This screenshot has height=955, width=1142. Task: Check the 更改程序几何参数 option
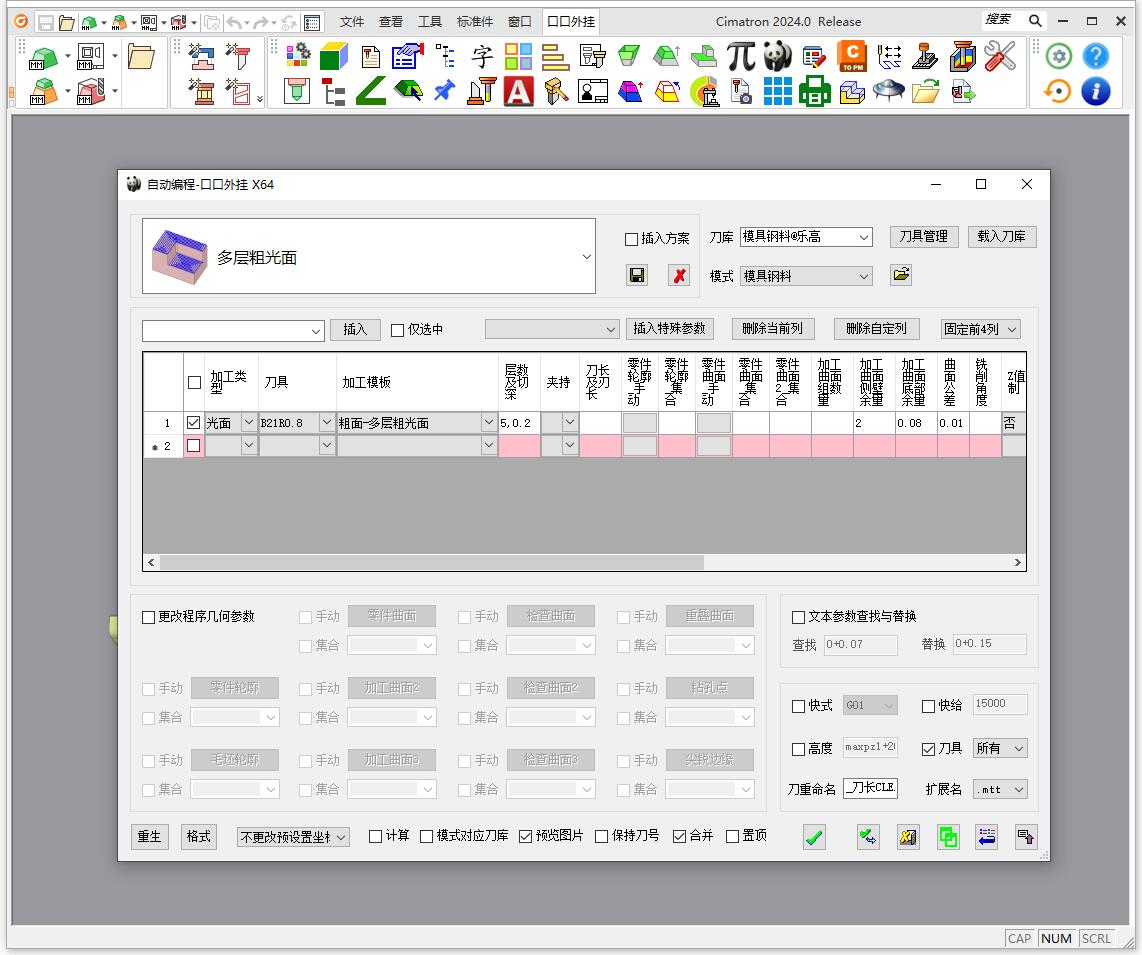(x=149, y=617)
